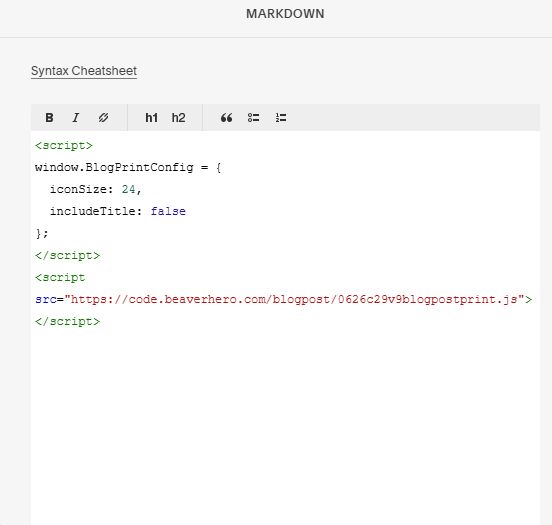Insert a blockquote with the quote icon

[226, 118]
